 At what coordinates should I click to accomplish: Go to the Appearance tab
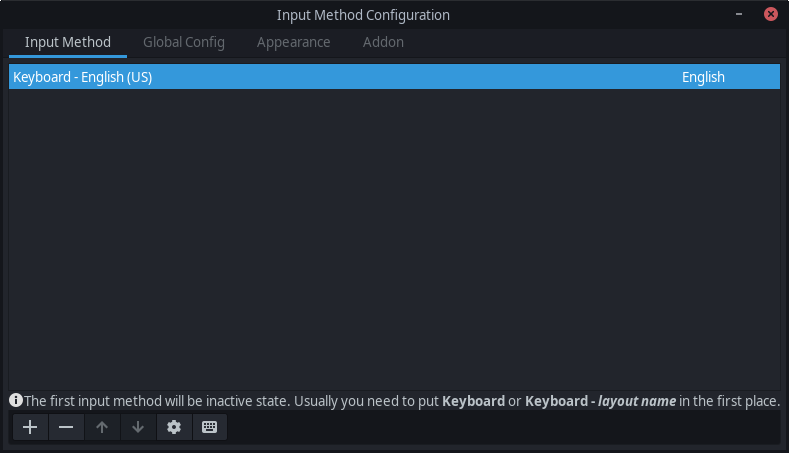click(293, 42)
